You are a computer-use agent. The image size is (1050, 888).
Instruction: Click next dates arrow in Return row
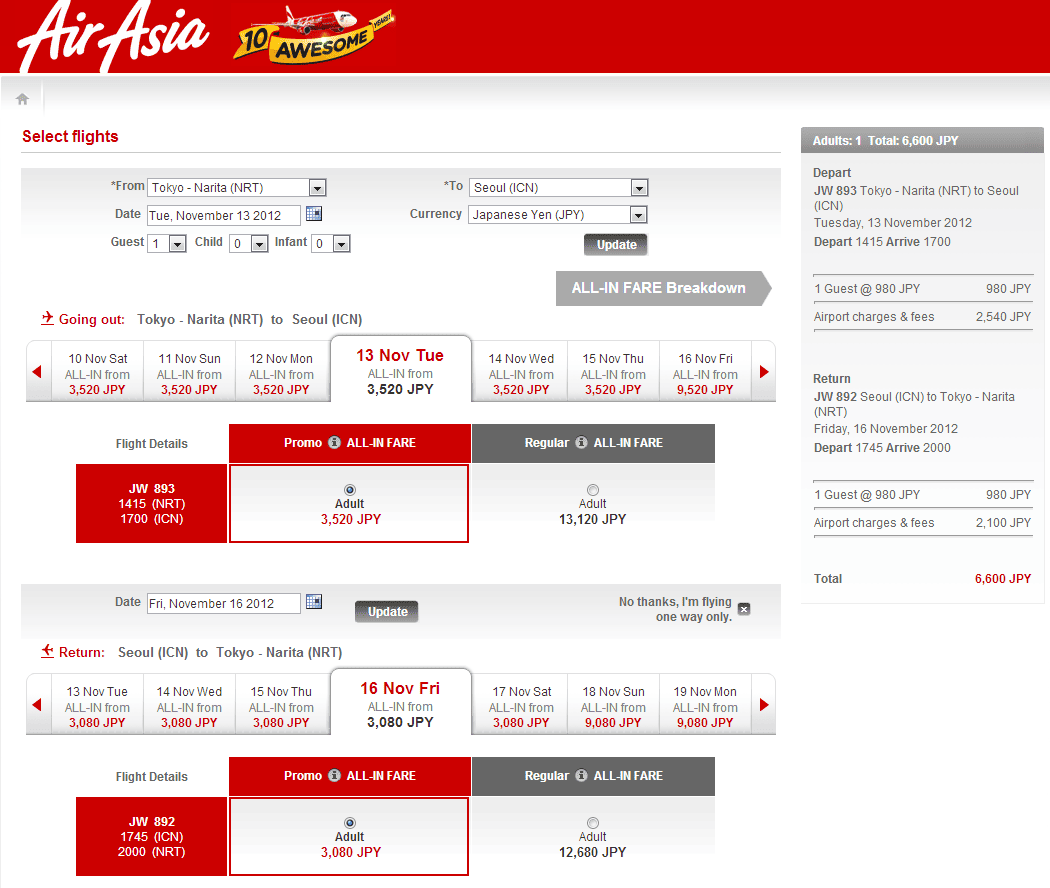pos(764,705)
